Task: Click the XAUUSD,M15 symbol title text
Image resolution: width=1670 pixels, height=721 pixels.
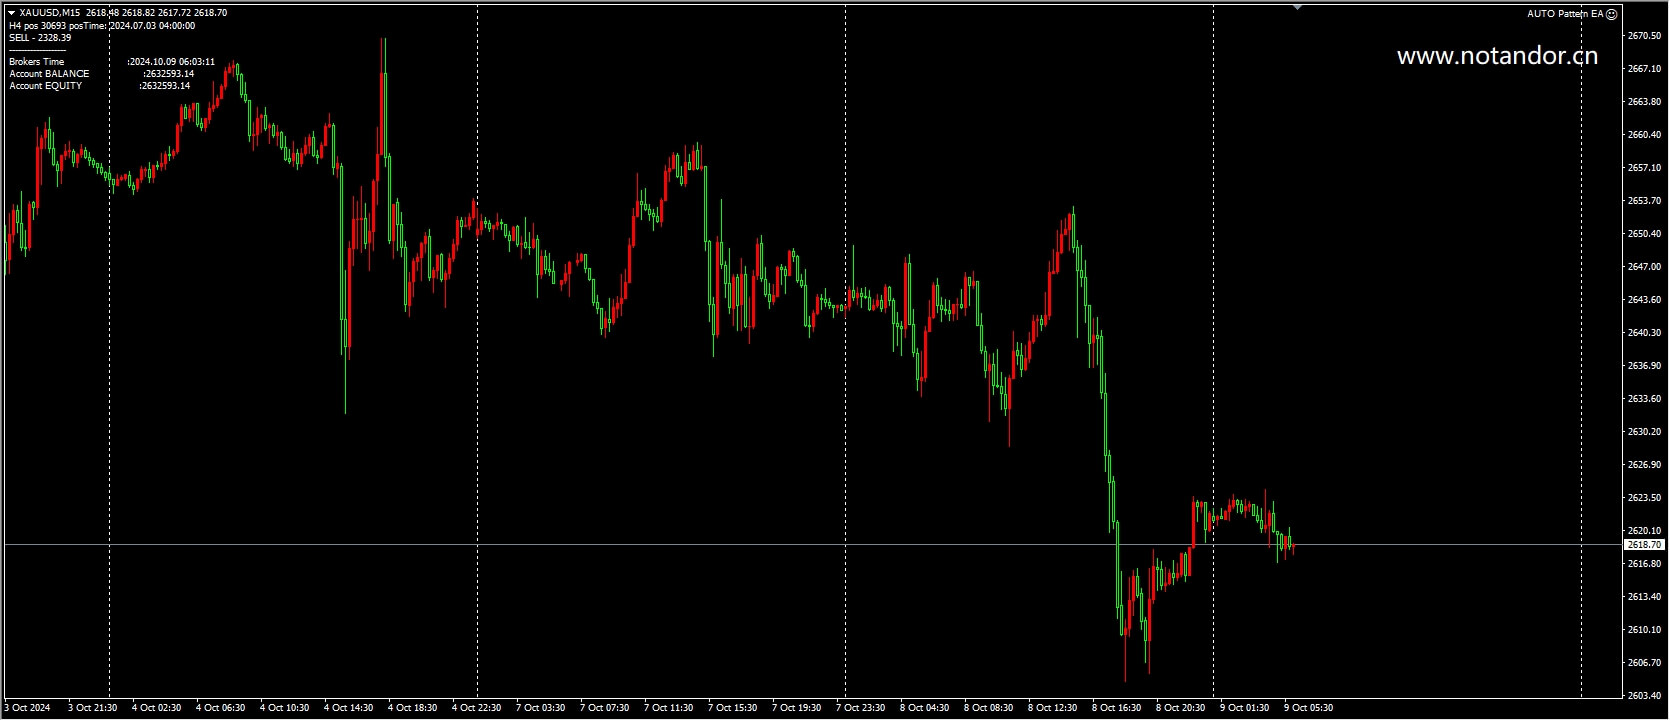Action: click(x=50, y=13)
